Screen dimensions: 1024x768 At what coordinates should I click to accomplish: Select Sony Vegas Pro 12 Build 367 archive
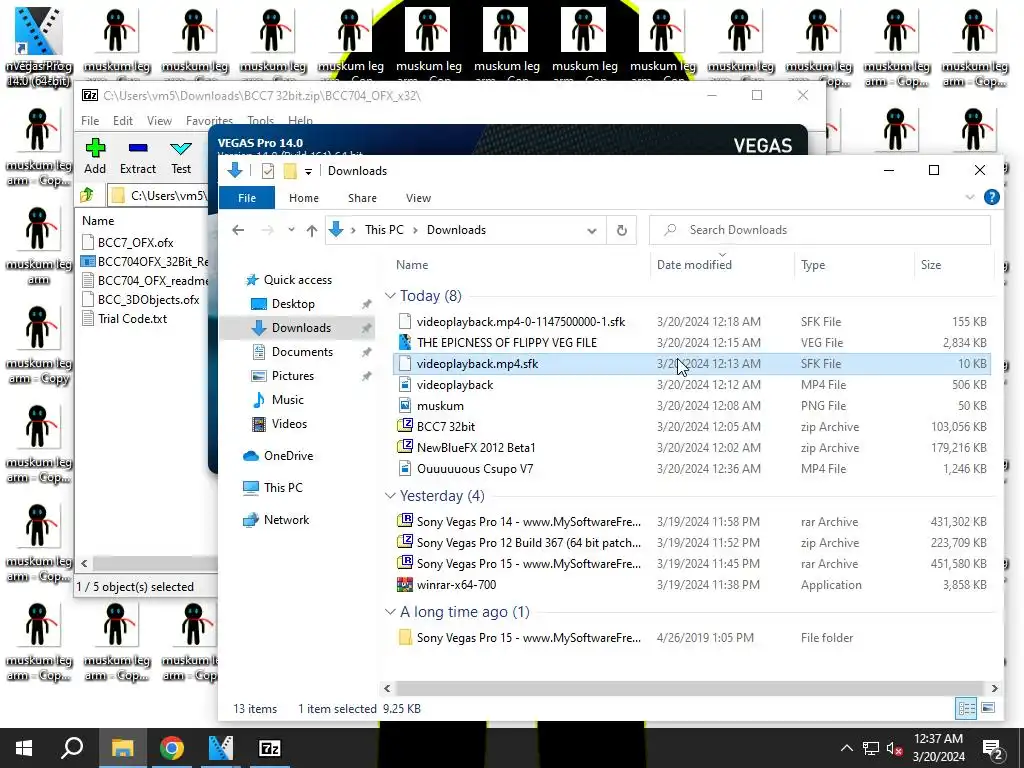pyautogui.click(x=692, y=543)
